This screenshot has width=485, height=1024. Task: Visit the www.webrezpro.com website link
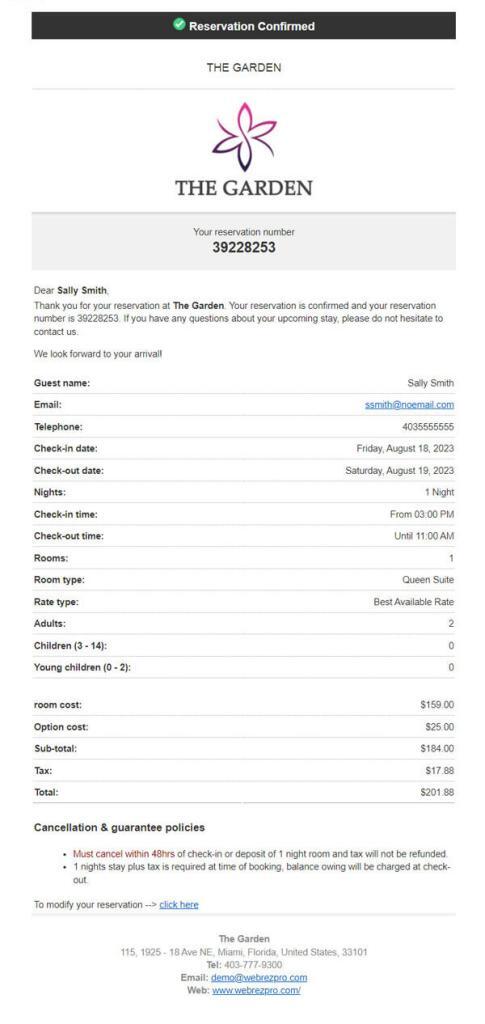256,990
